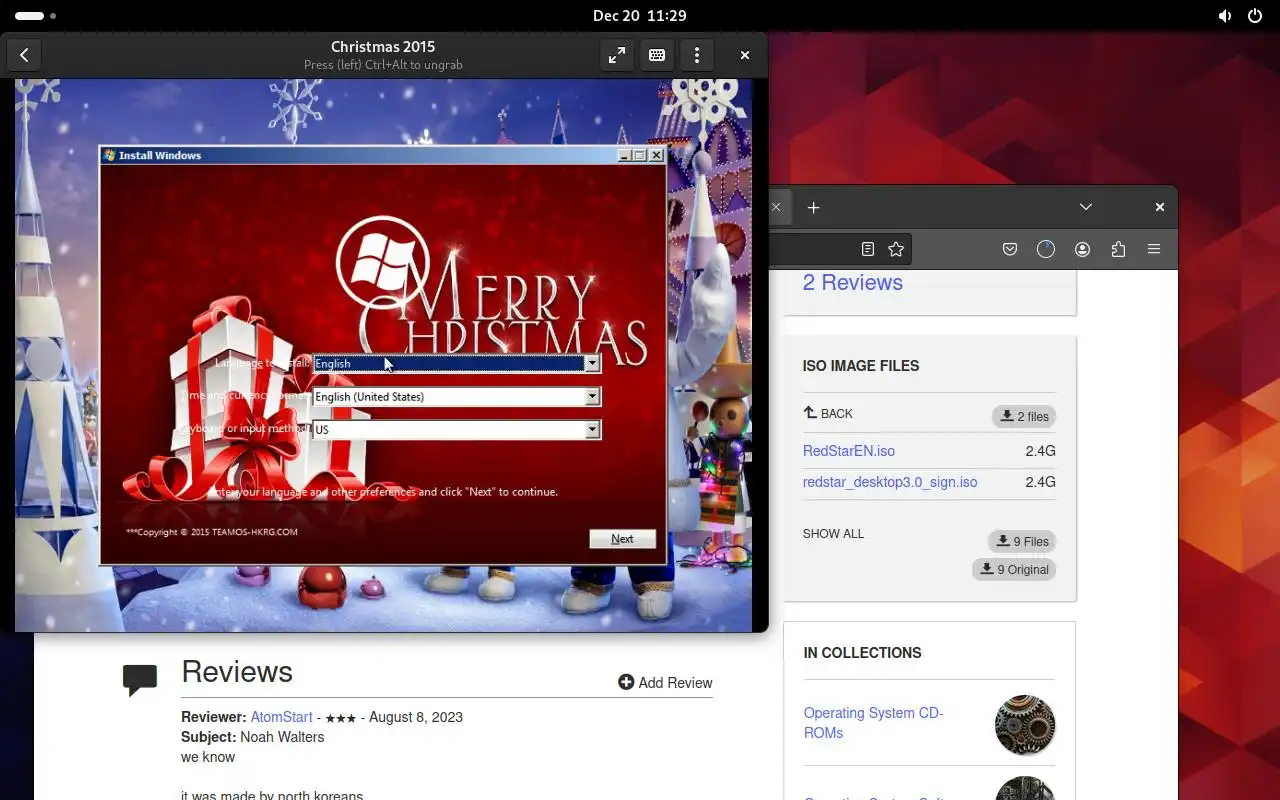Viewport: 1280px width, 800px height.
Task: Close the current browser tab
Action: (776, 208)
